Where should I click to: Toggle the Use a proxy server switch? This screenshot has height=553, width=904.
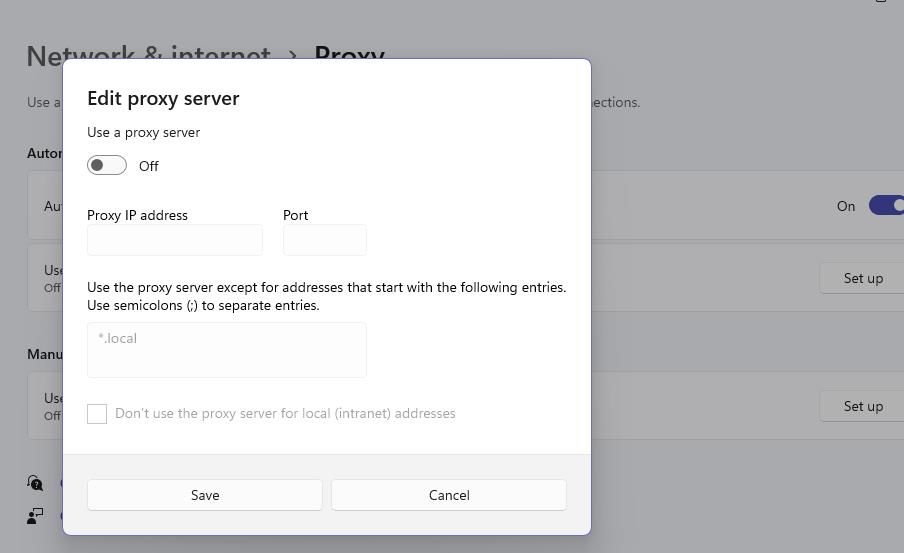coord(107,165)
